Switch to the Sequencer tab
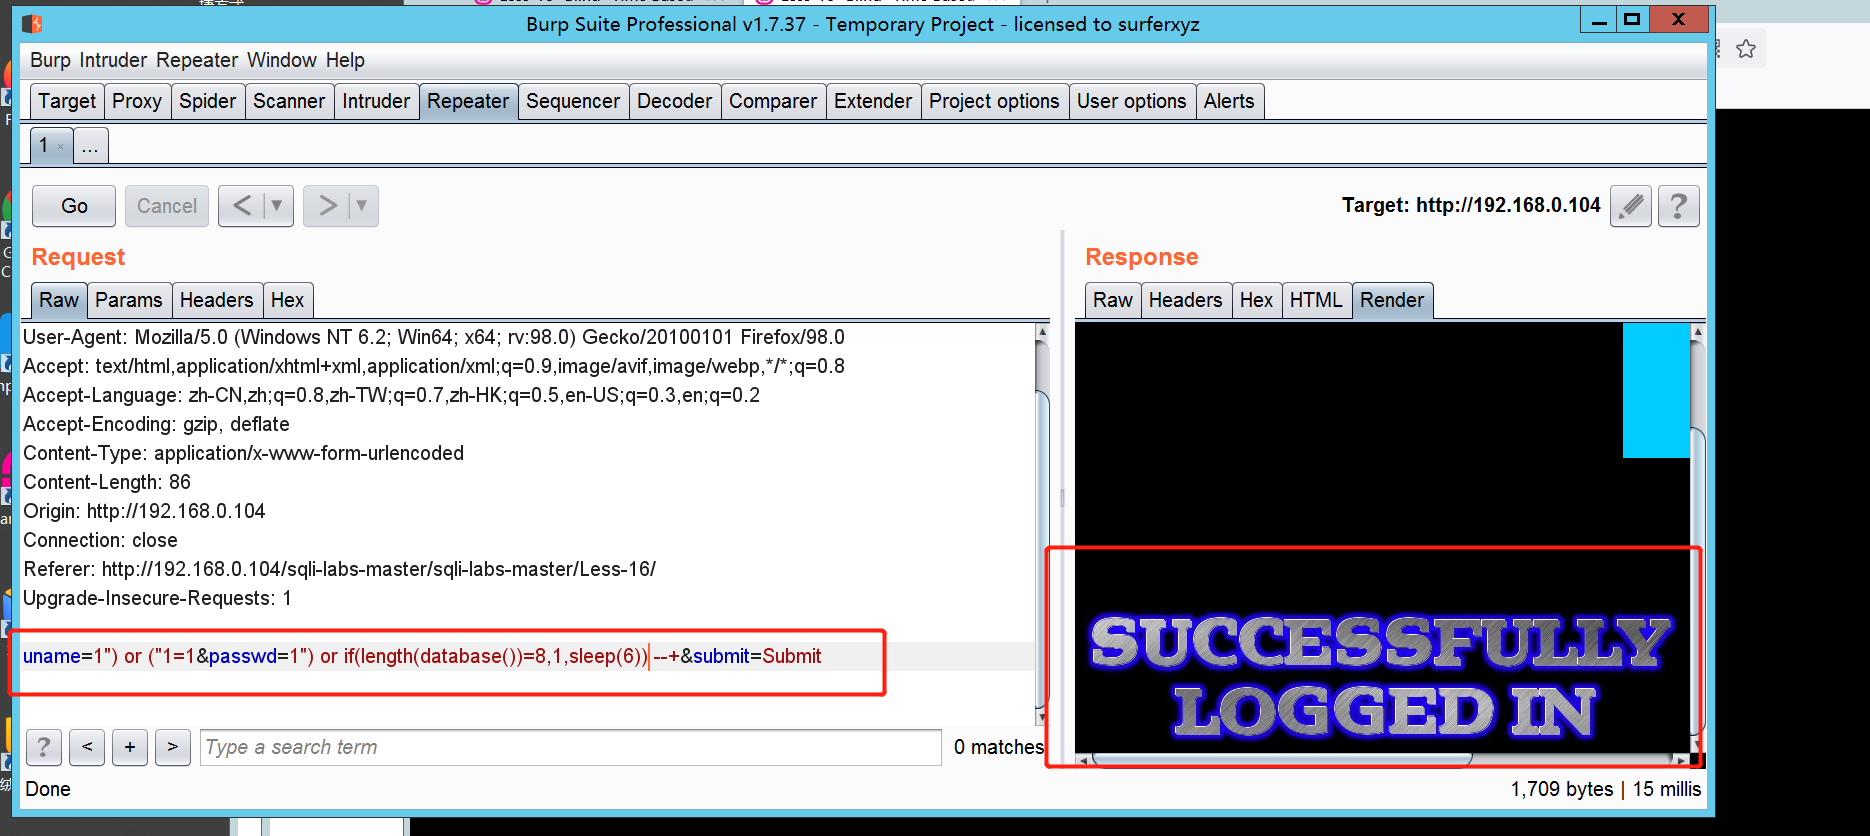Image resolution: width=1870 pixels, height=836 pixels. click(573, 101)
